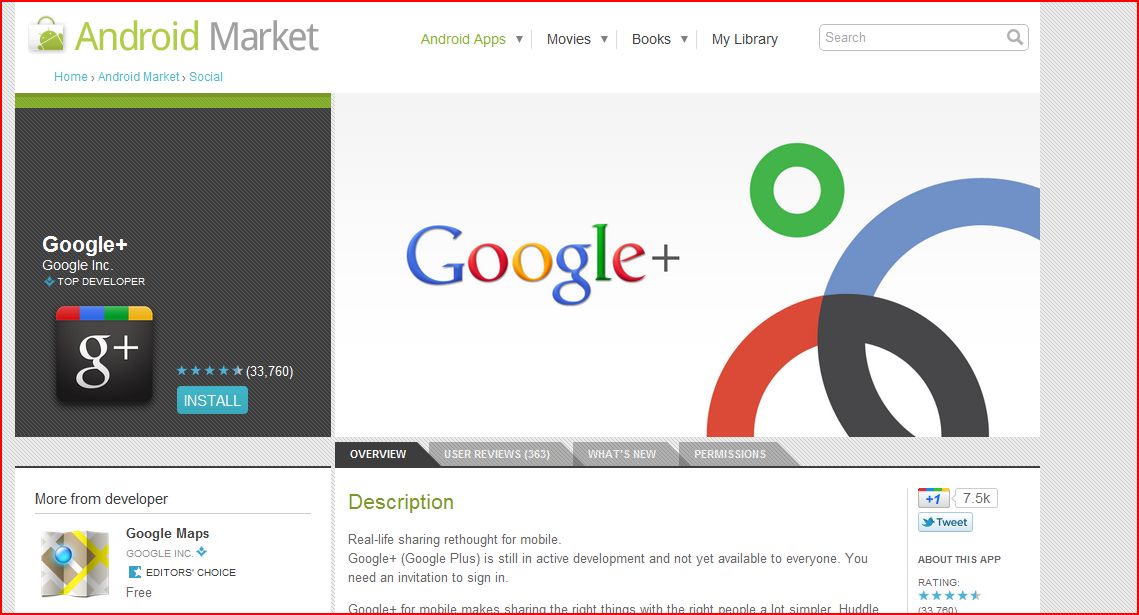Screen dimensions: 1139x615
Task: Open the Android Apps menu
Action: pos(463,39)
